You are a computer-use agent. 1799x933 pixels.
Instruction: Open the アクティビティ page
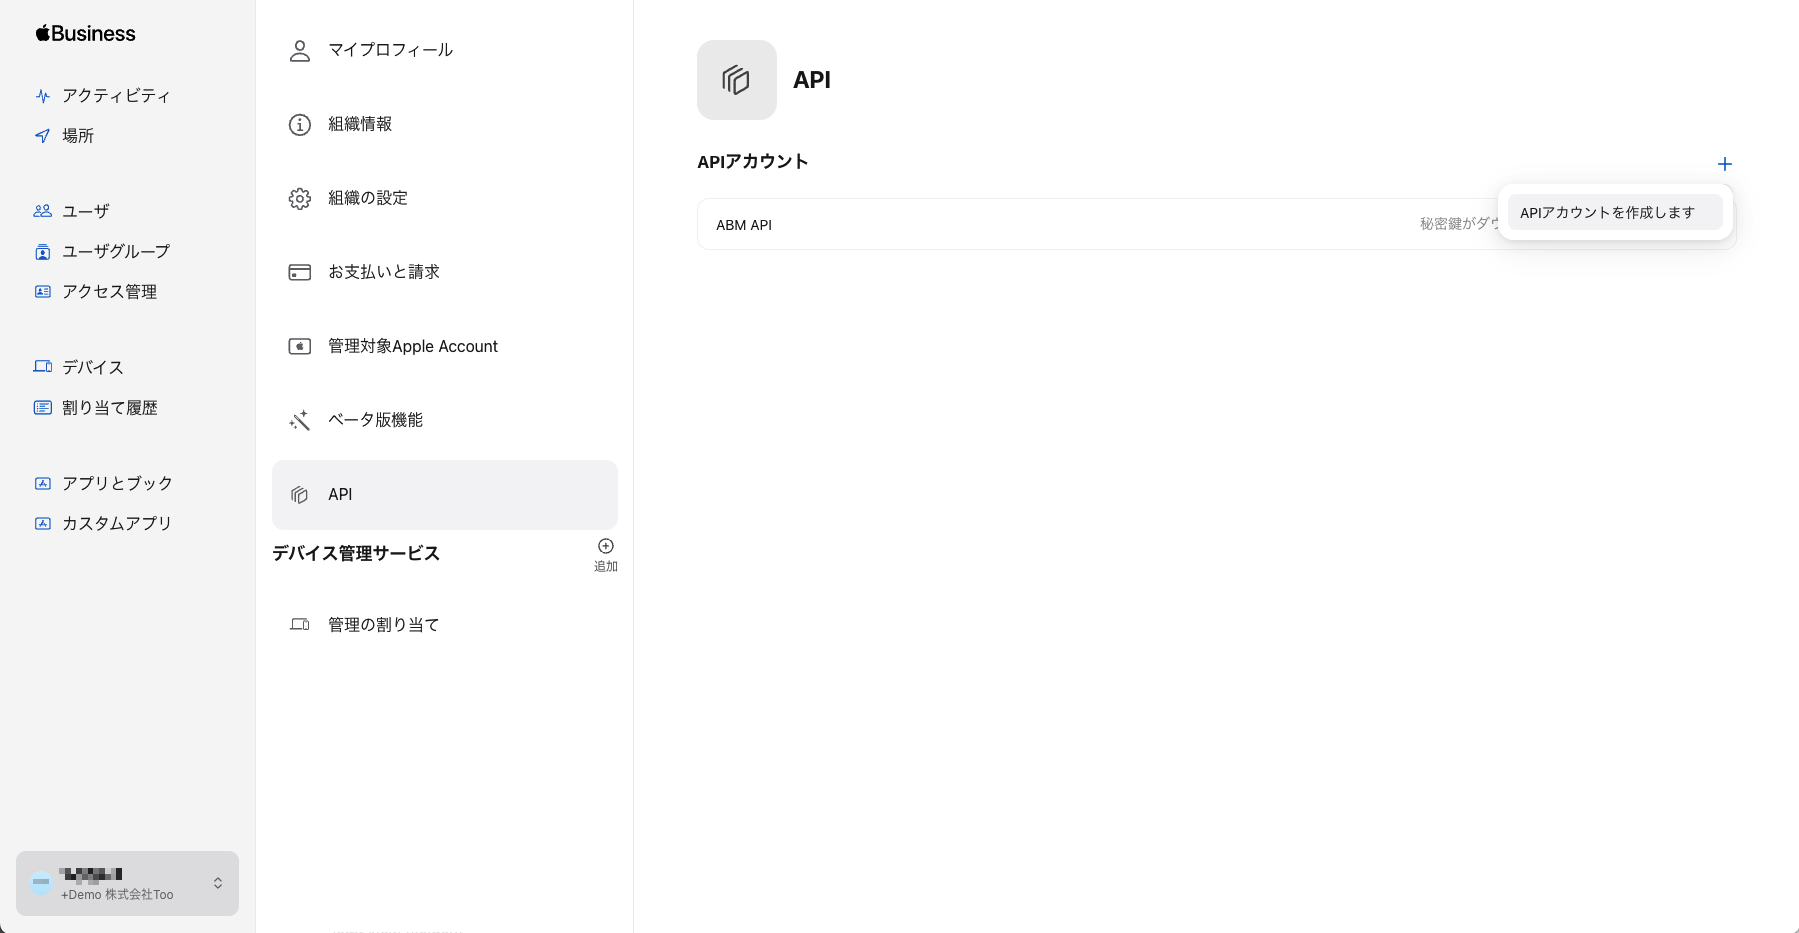tap(116, 96)
